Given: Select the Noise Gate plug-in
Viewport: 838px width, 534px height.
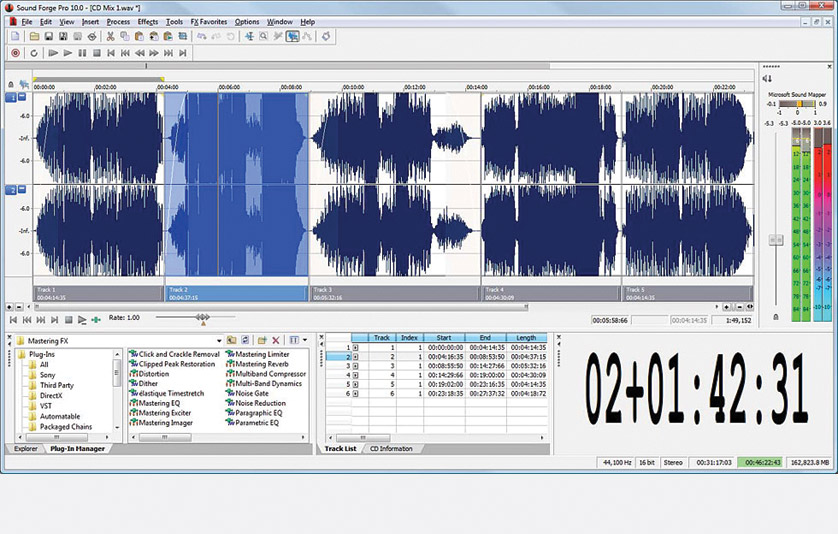Looking at the screenshot, I should [253, 393].
